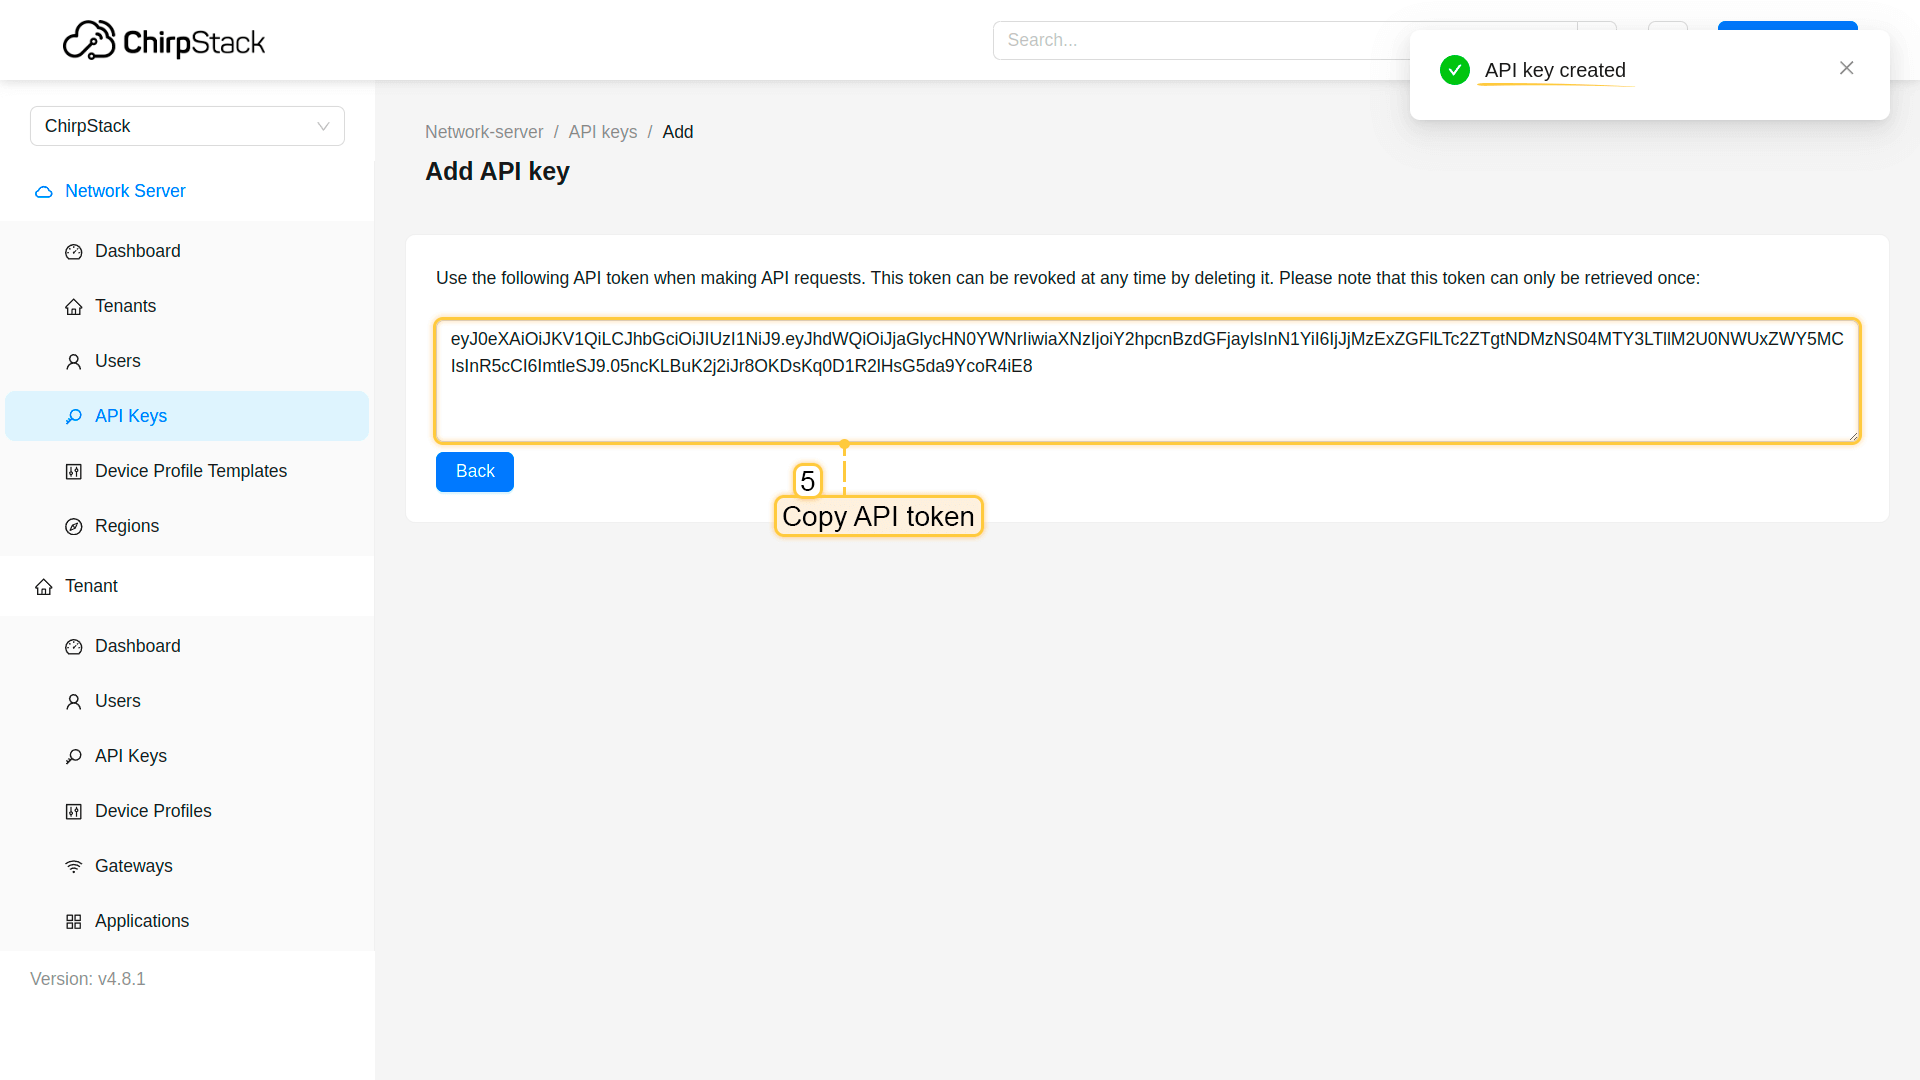Open the ChirpStack tenant selector dropdown

[x=170, y=126]
